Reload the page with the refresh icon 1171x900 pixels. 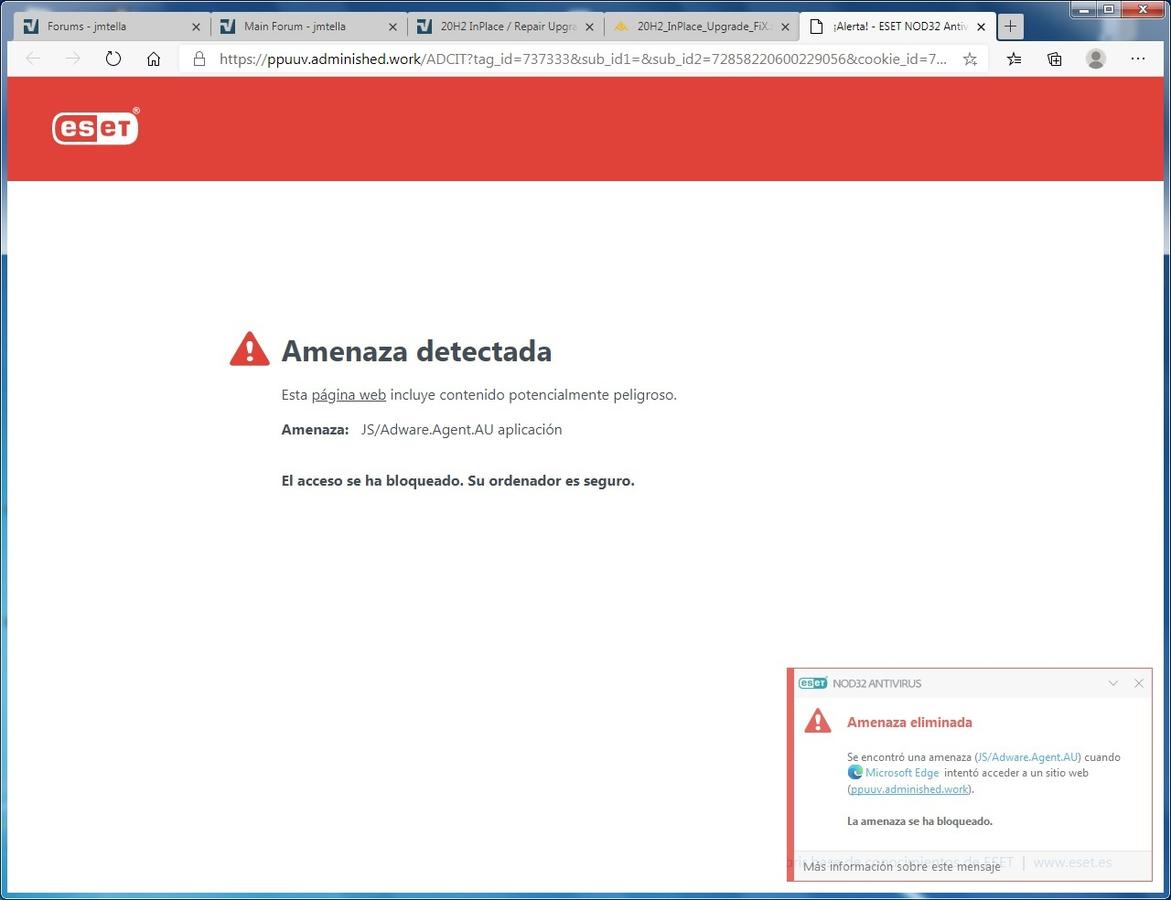point(113,58)
